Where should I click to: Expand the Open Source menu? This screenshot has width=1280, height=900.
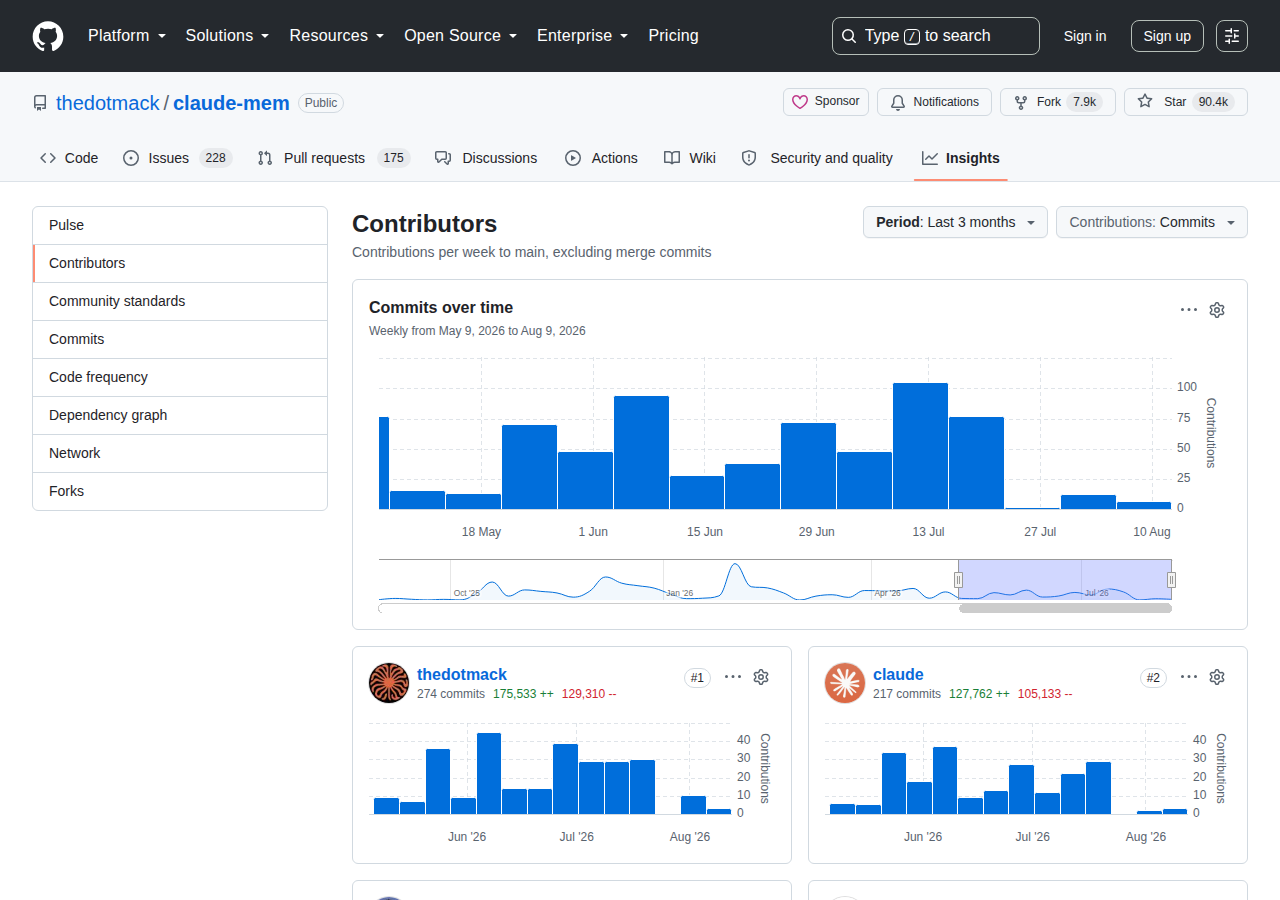pyautogui.click(x=461, y=36)
